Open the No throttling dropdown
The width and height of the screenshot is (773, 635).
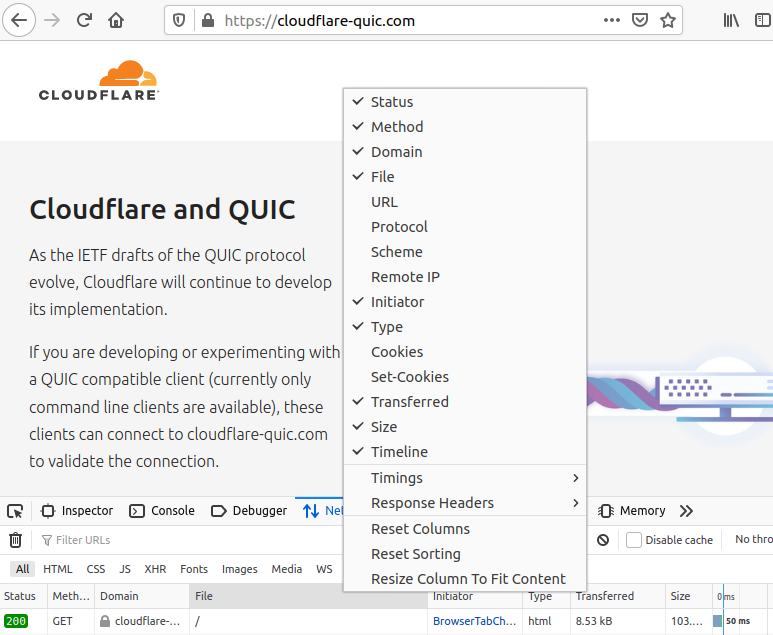pyautogui.click(x=752, y=540)
